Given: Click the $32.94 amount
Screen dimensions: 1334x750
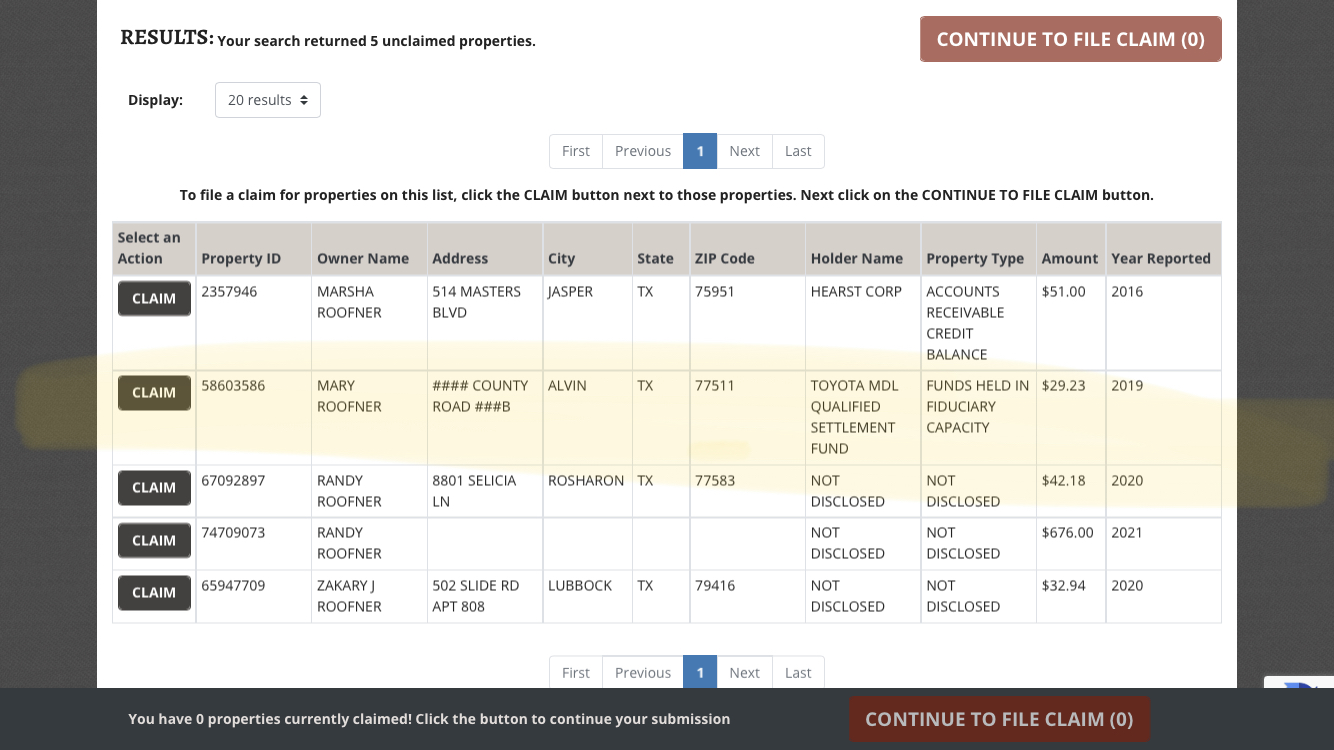Looking at the screenshot, I should coord(1063,586).
